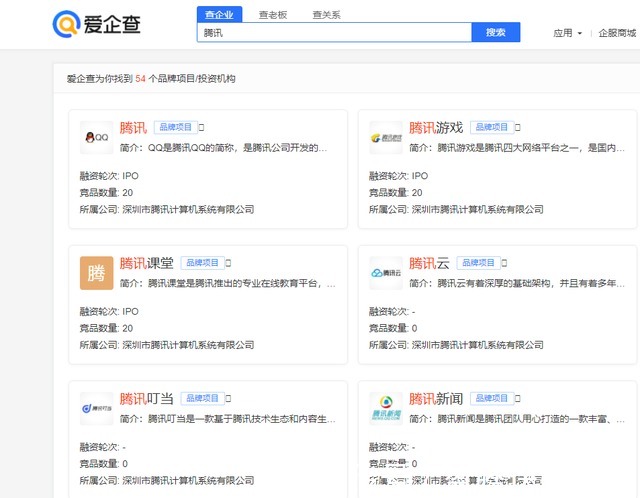Focus the search box containing 腾讯
This screenshot has height=498, width=640.
coord(334,33)
